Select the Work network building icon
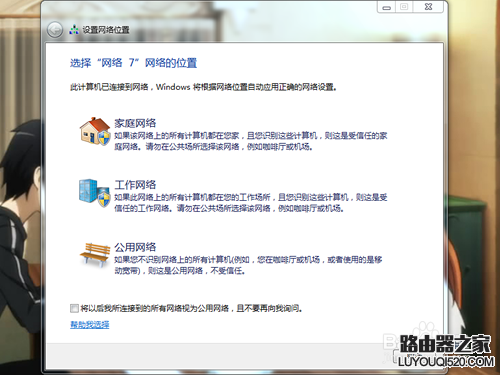The width and height of the screenshot is (500, 375). [x=95, y=192]
